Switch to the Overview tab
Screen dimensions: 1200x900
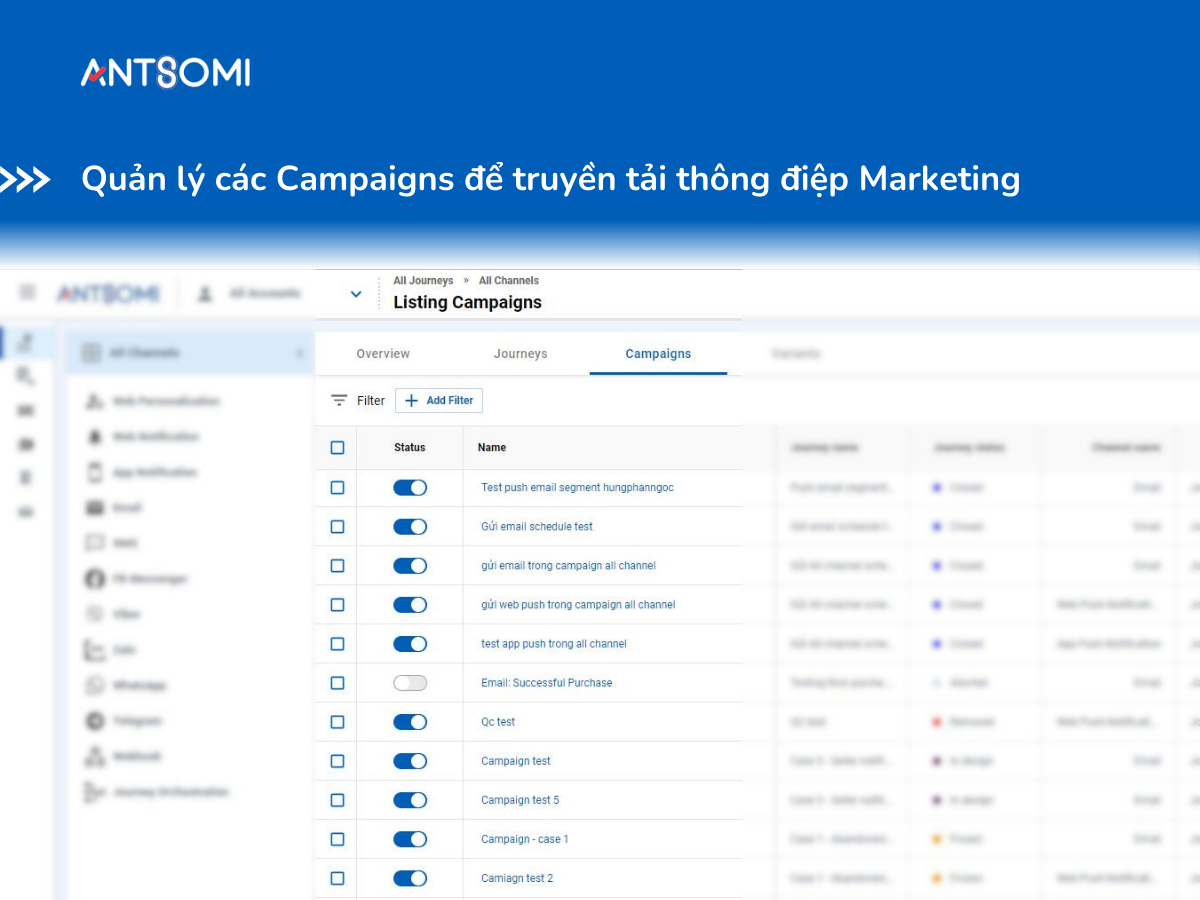383,354
